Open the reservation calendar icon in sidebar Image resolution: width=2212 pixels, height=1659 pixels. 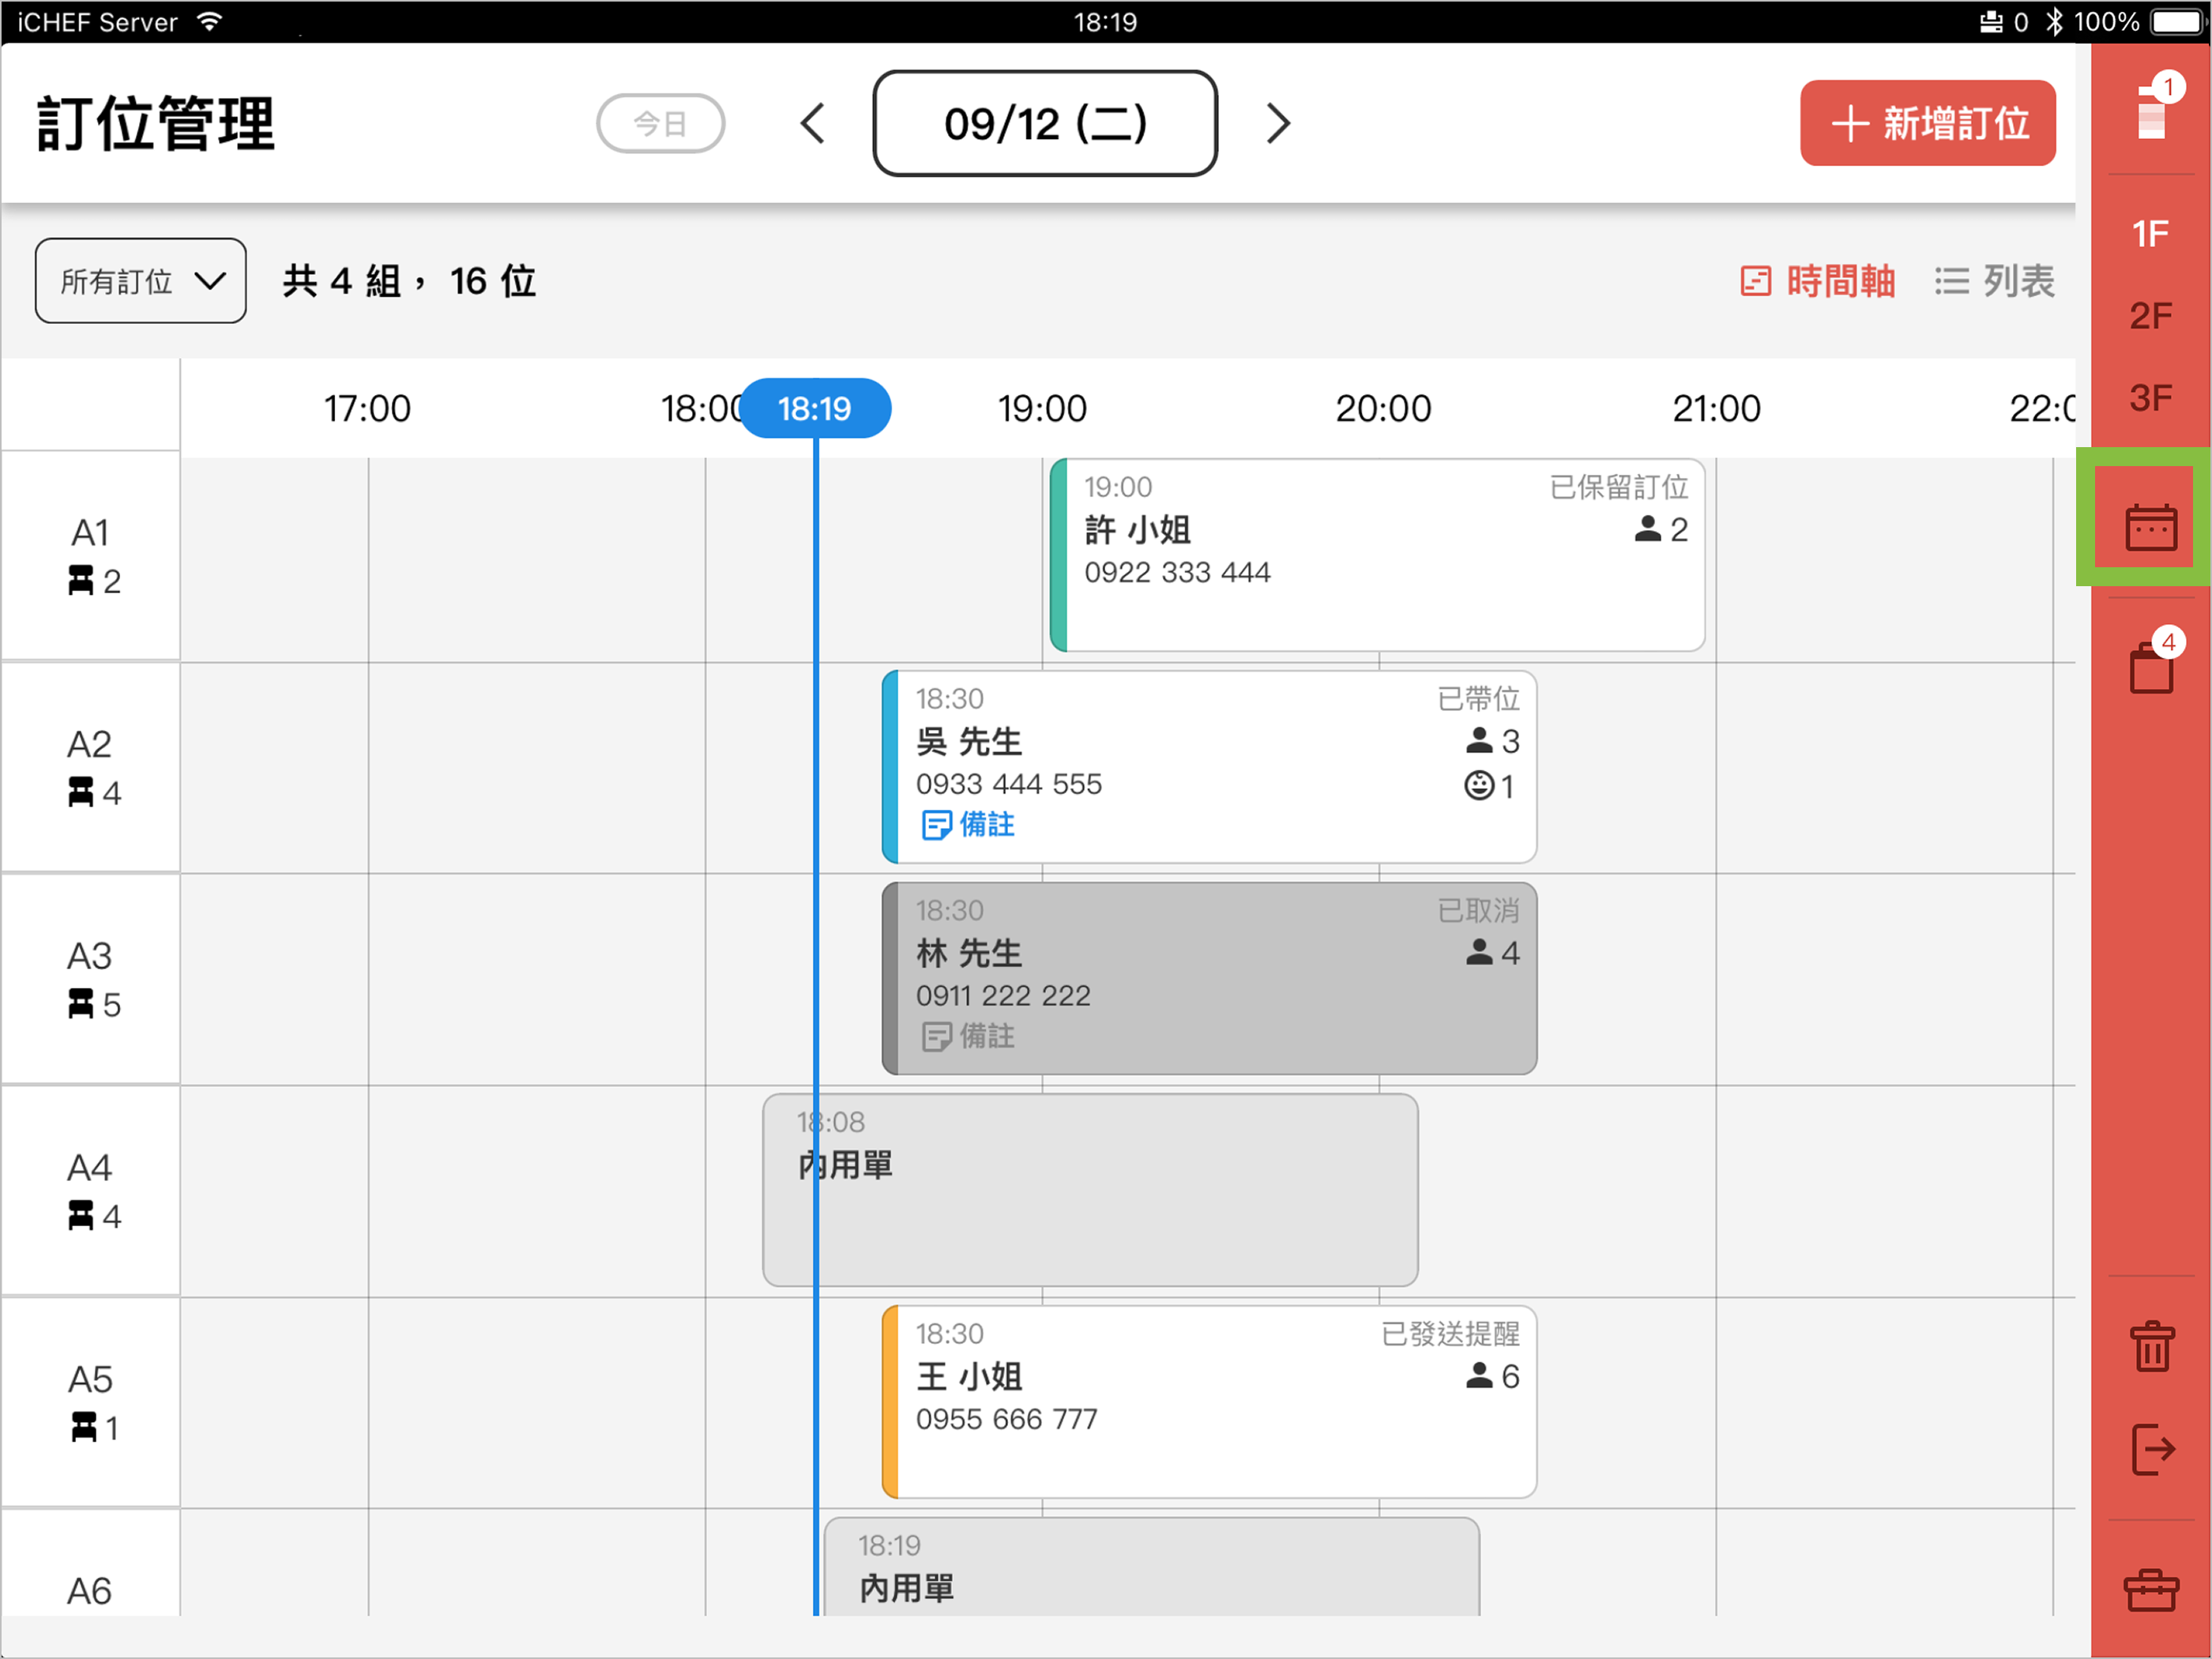2150,527
